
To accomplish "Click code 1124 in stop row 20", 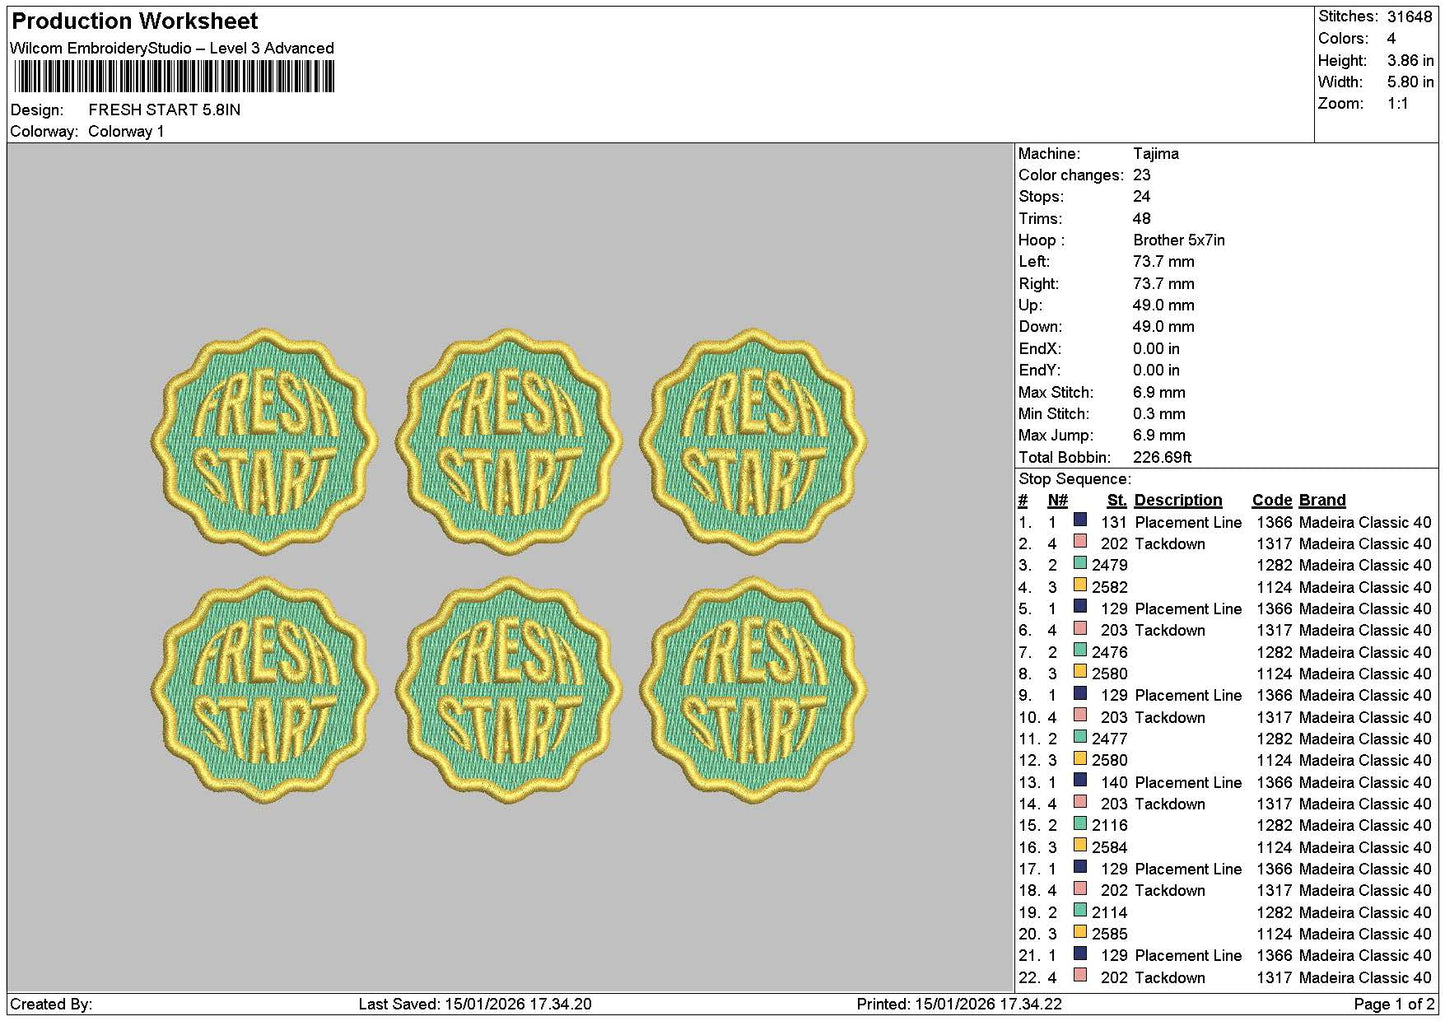I will [1274, 934].
